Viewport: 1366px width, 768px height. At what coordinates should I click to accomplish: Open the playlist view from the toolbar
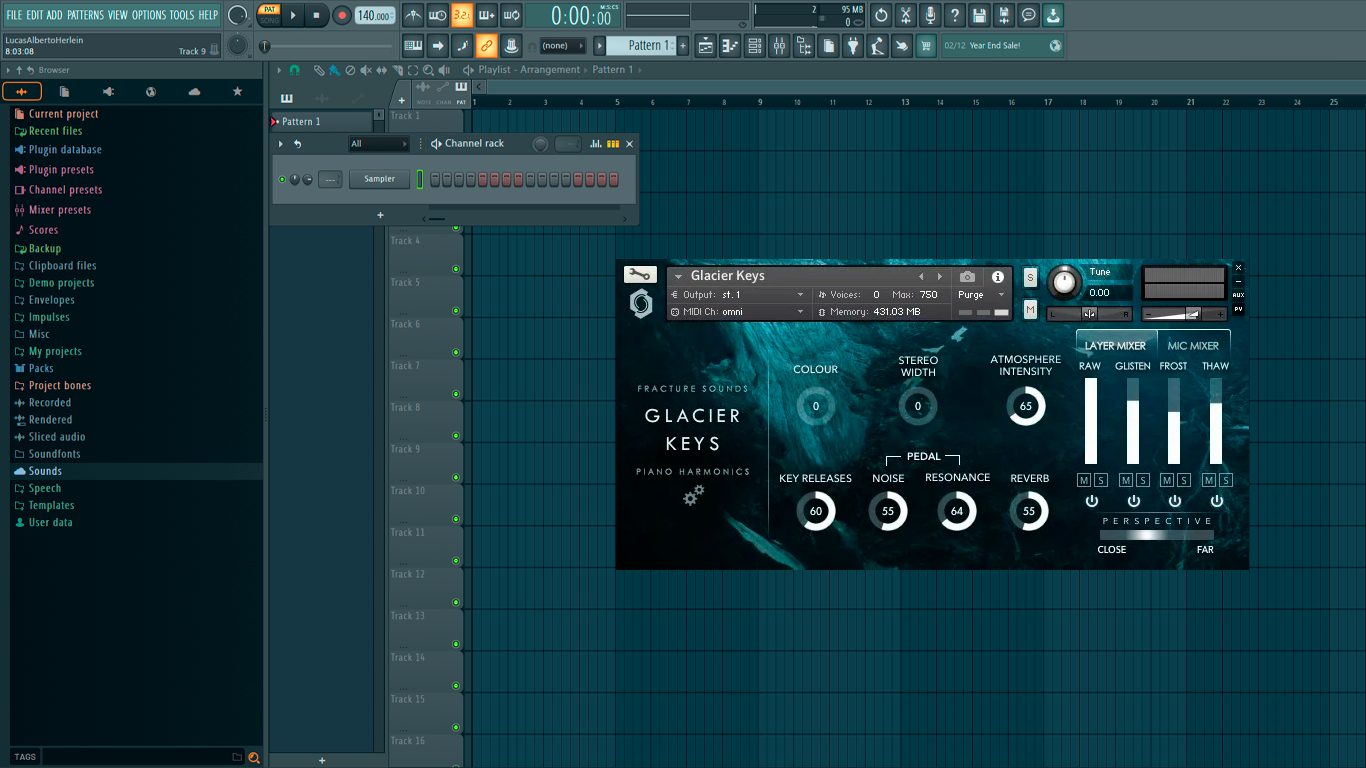705,45
